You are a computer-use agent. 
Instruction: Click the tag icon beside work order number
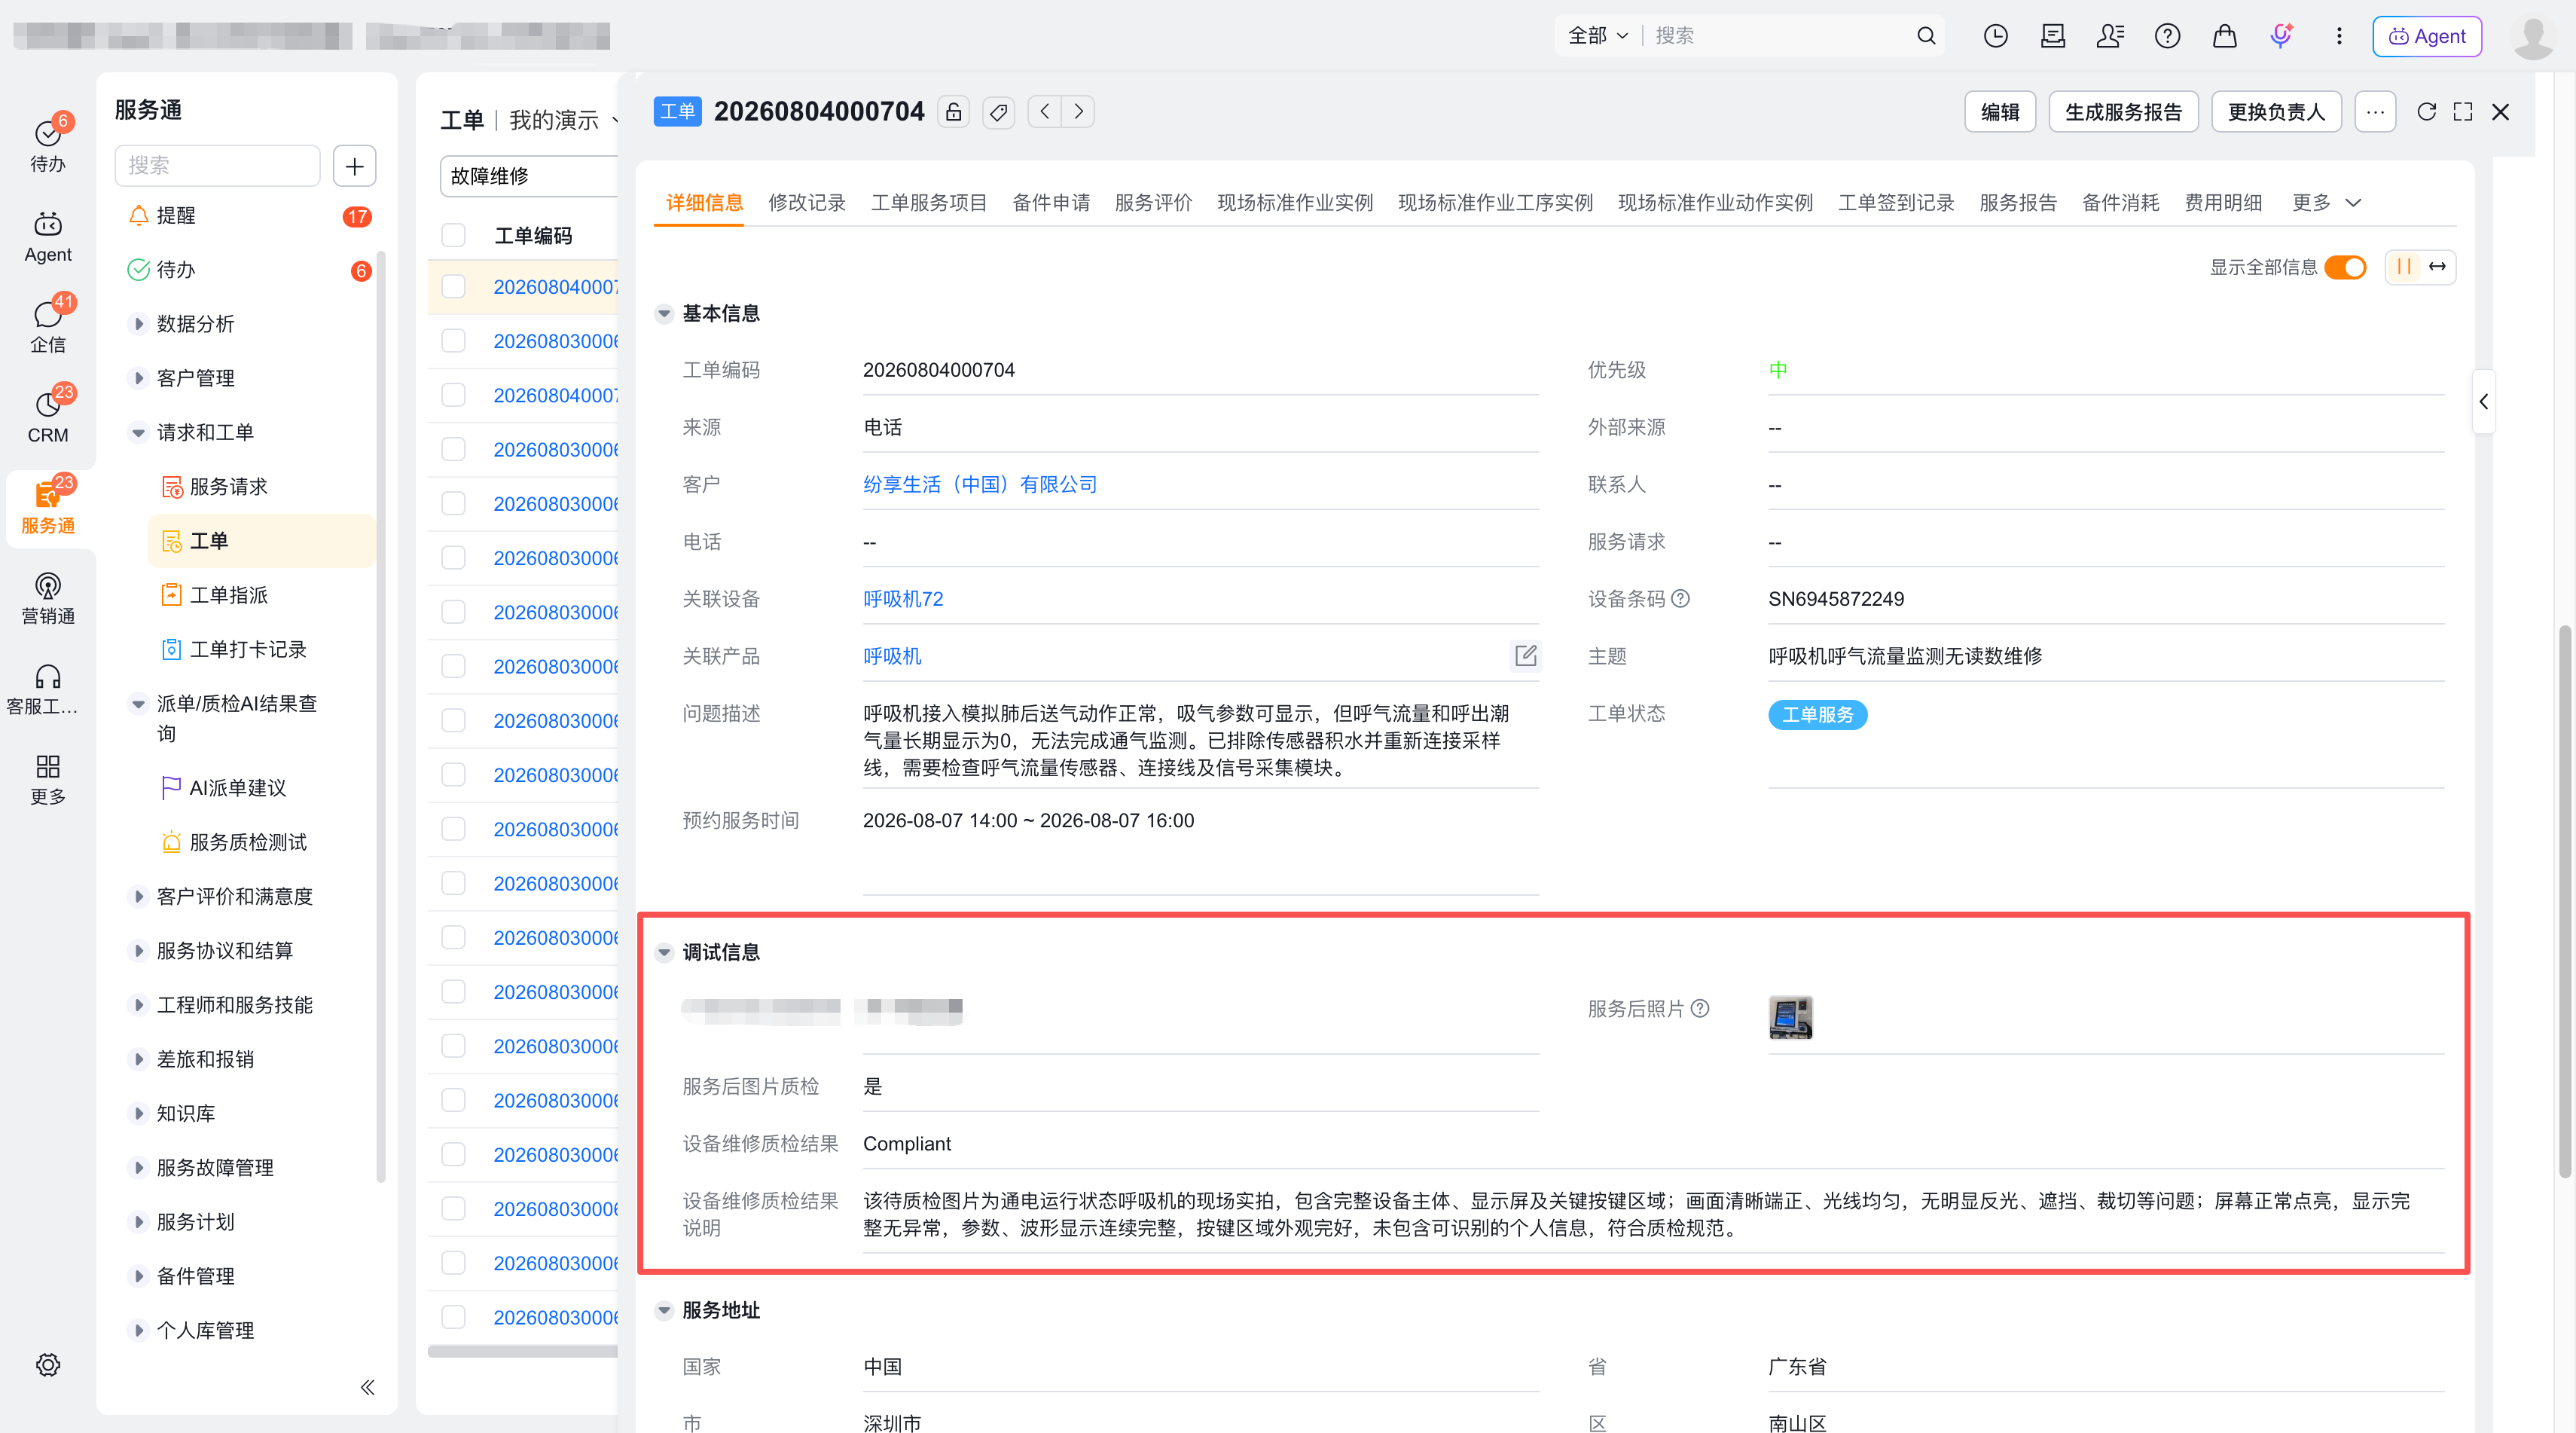(998, 112)
